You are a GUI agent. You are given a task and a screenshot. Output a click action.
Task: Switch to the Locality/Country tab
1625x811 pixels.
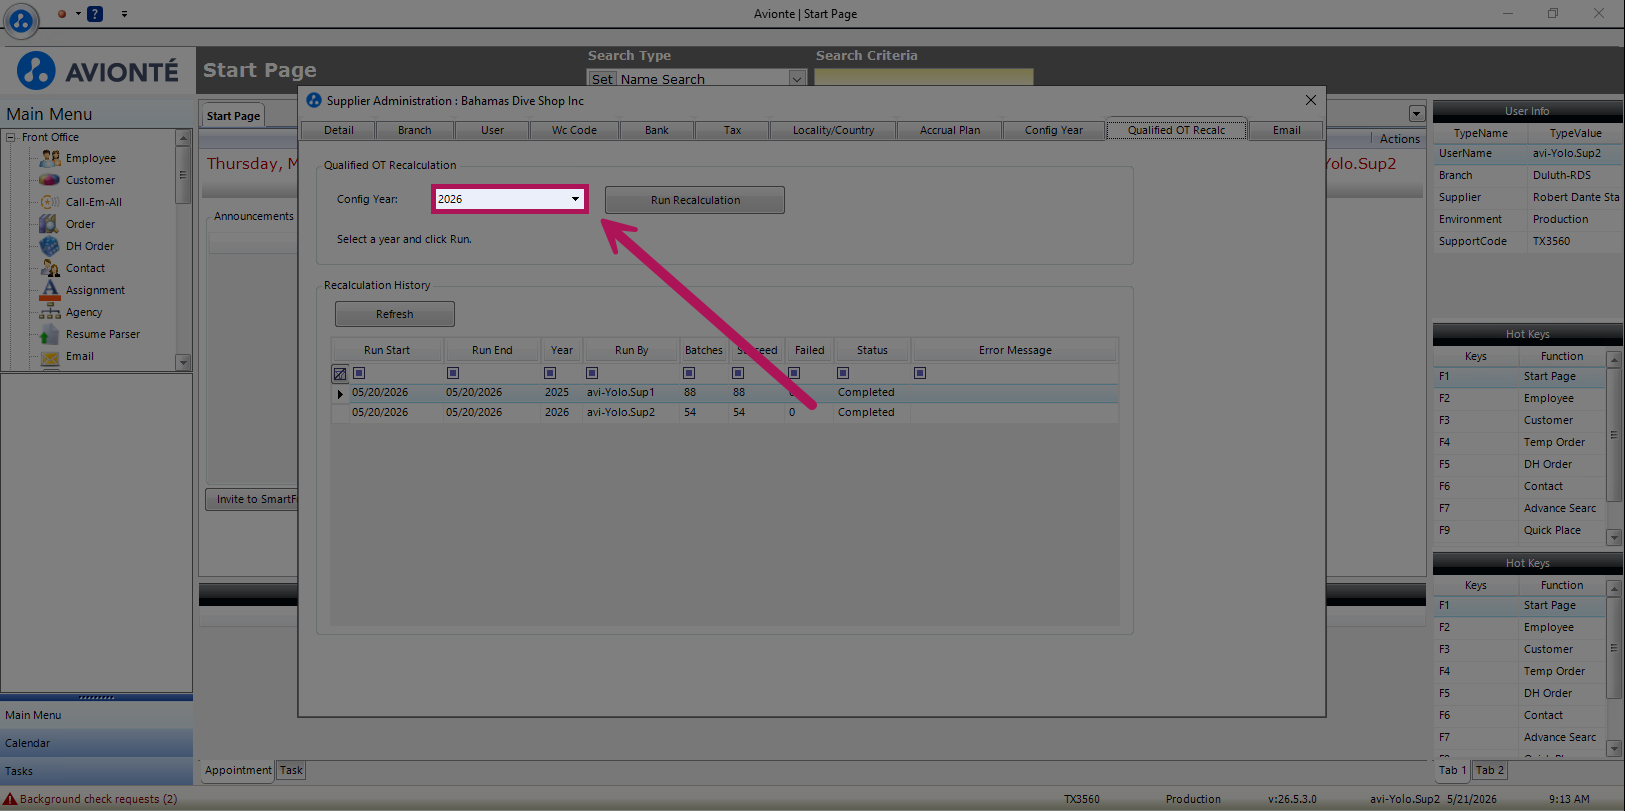click(834, 130)
